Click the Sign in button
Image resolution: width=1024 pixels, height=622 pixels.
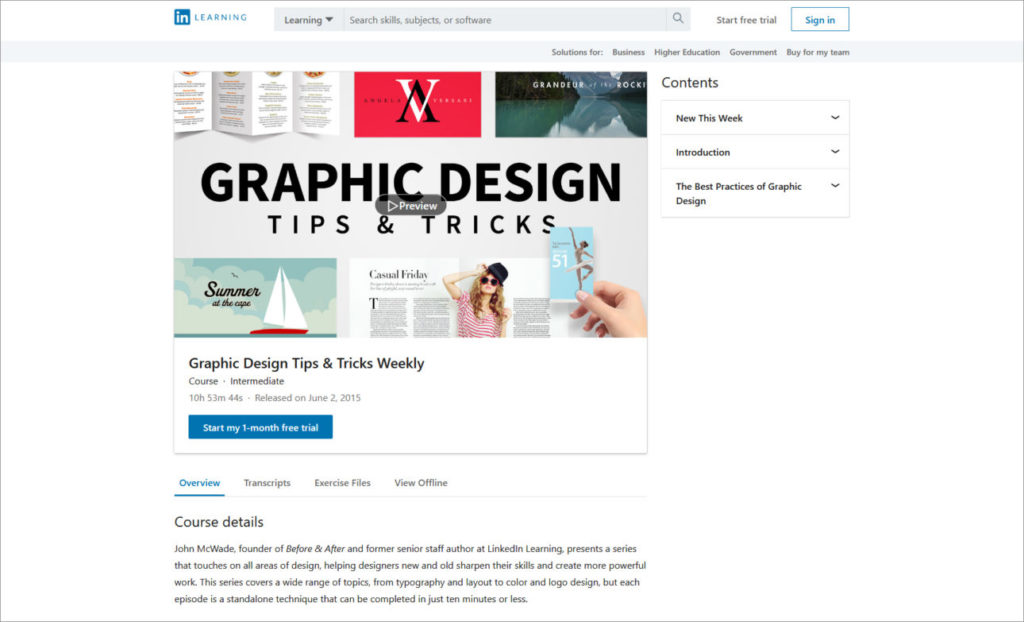point(820,20)
